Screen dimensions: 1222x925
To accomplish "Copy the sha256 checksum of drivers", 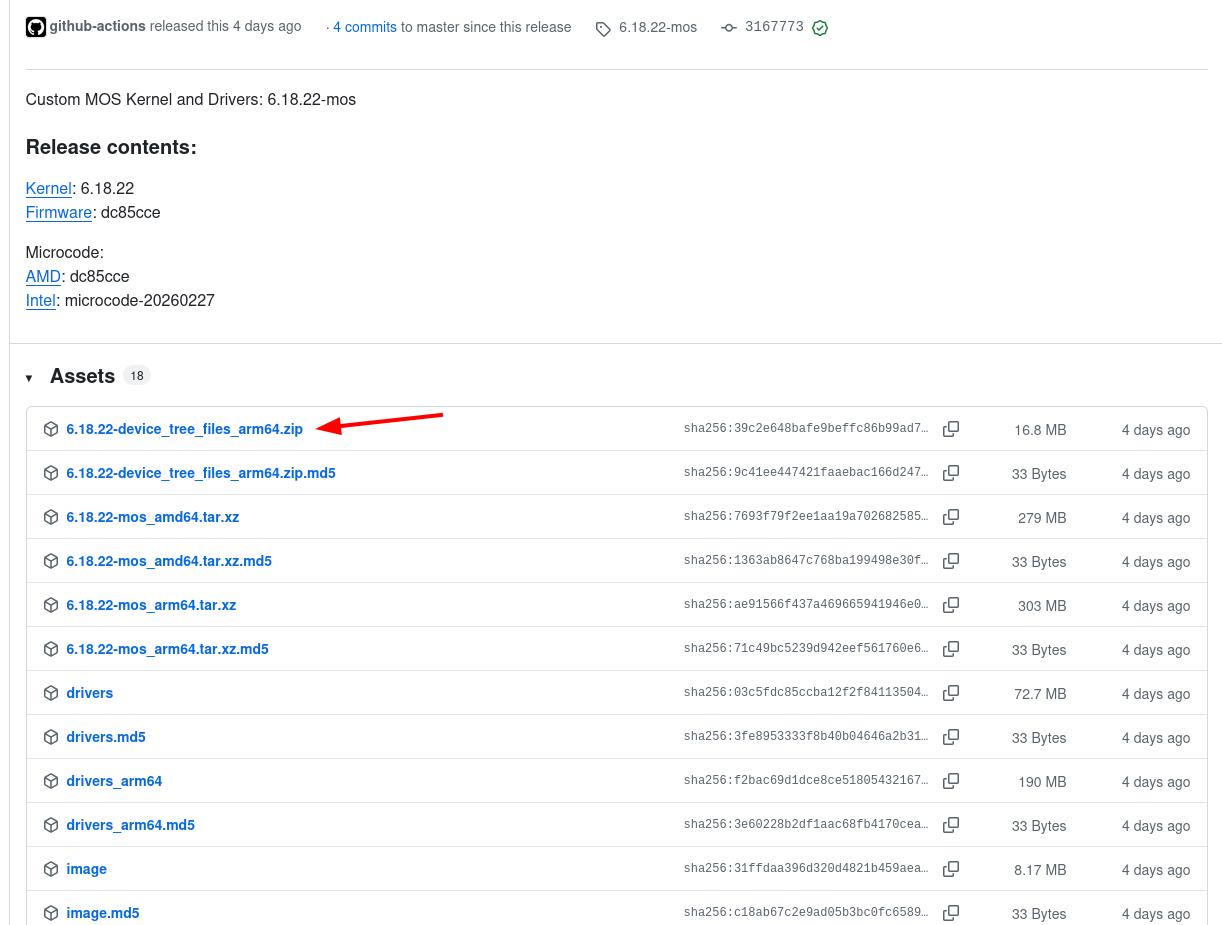I will (950, 693).
